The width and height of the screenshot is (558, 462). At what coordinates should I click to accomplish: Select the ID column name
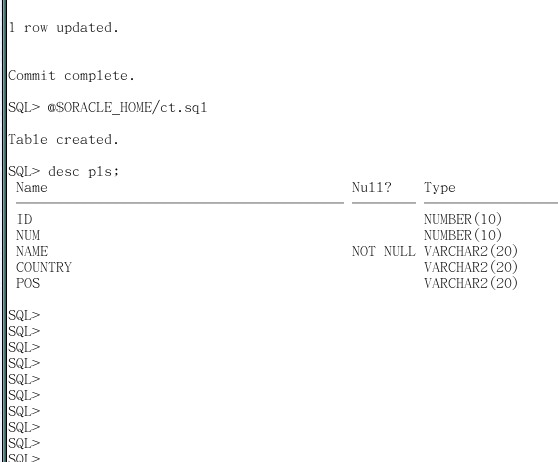coord(25,219)
